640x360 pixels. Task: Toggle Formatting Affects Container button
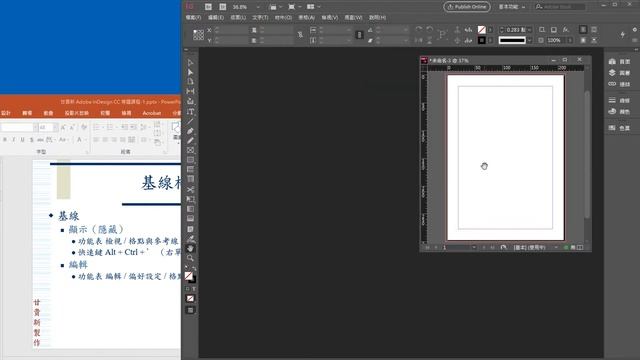coord(187,289)
